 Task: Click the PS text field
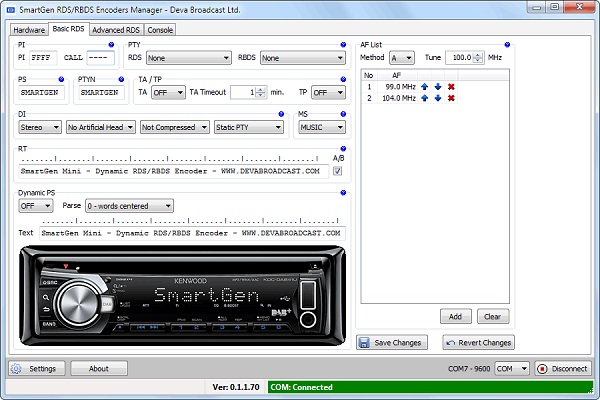click(x=41, y=93)
